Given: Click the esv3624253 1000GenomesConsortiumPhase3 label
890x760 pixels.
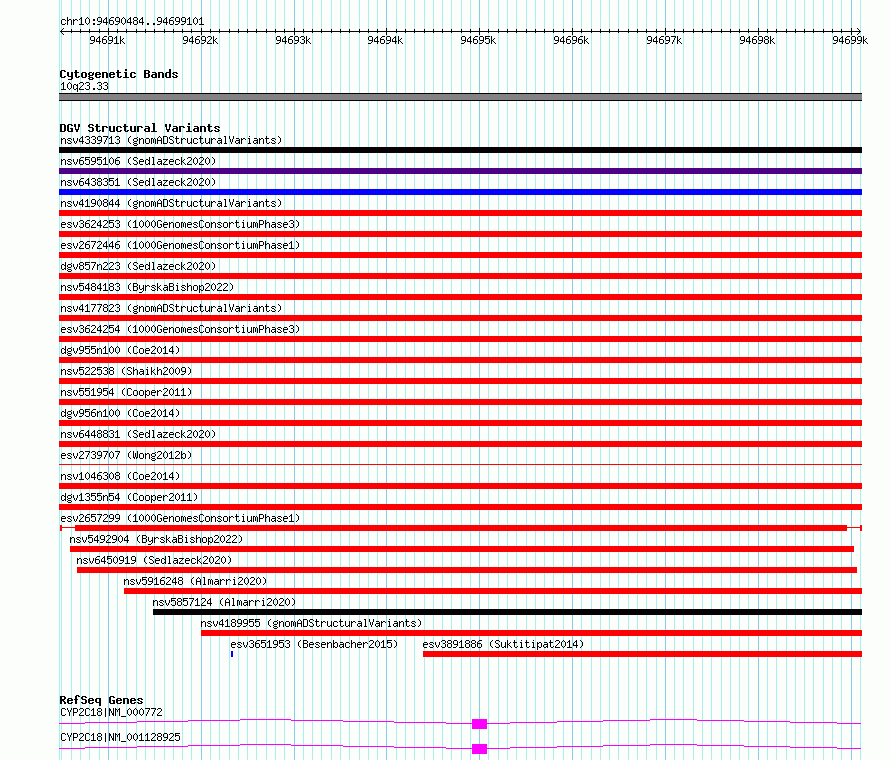Looking at the screenshot, I should [x=180, y=224].
